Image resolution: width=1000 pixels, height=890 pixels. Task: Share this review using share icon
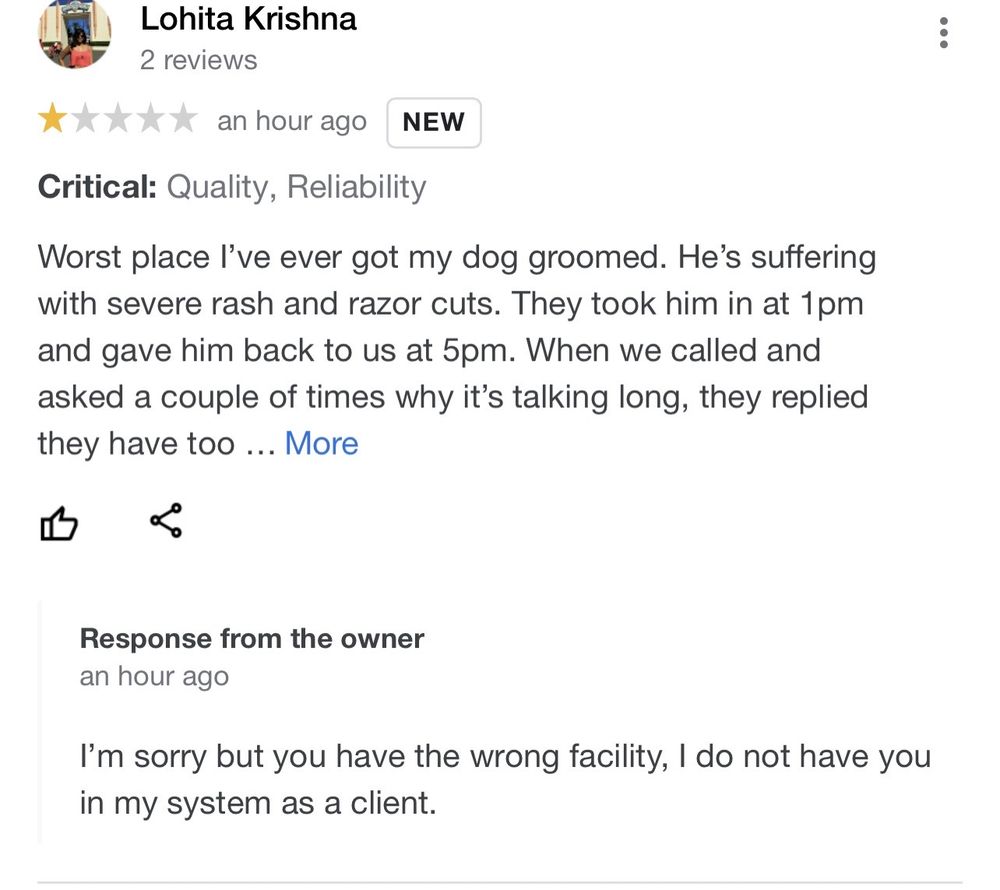(166, 520)
